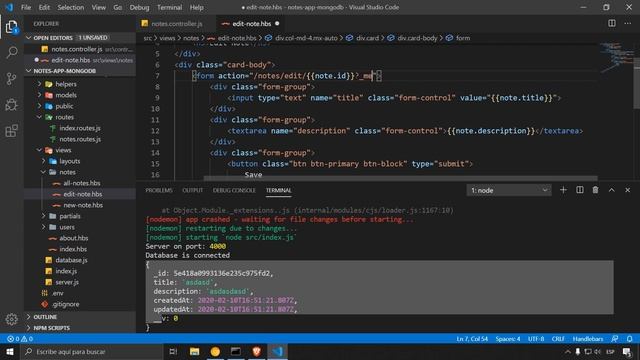Expand the NPM Scripts section

tap(80, 328)
